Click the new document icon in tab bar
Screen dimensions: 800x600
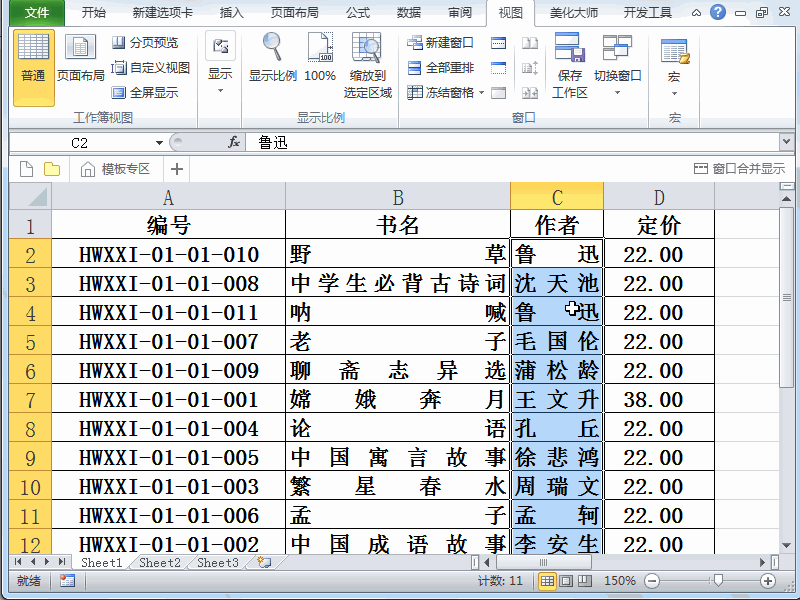click(27, 169)
